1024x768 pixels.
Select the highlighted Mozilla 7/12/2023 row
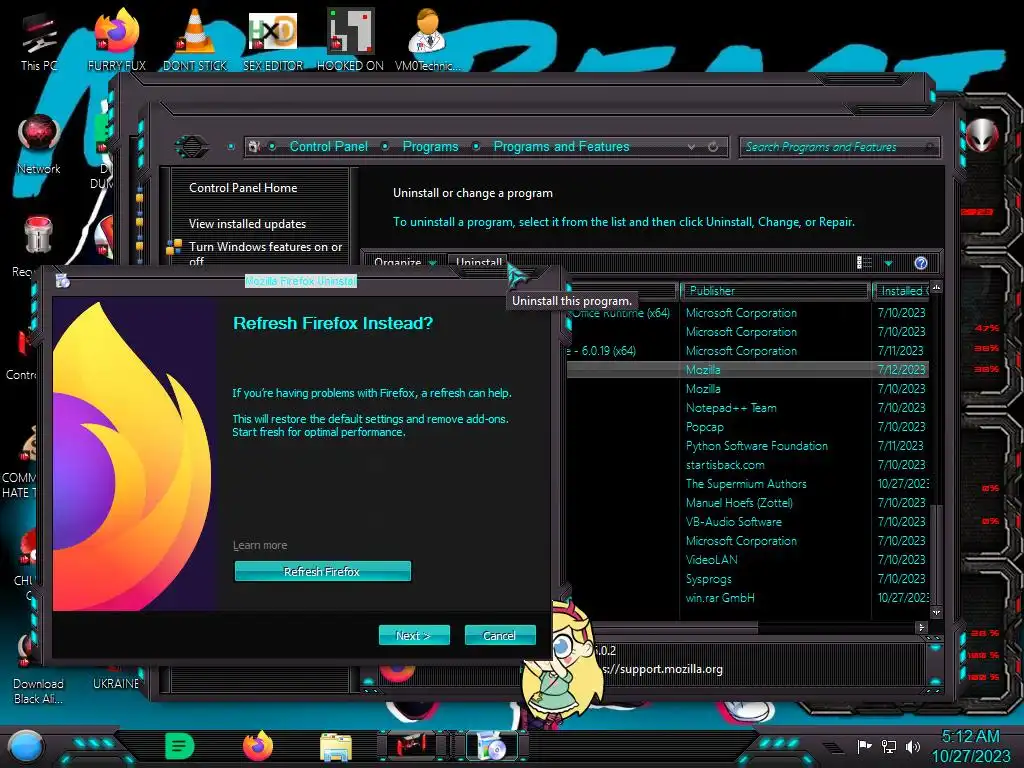tap(748, 370)
